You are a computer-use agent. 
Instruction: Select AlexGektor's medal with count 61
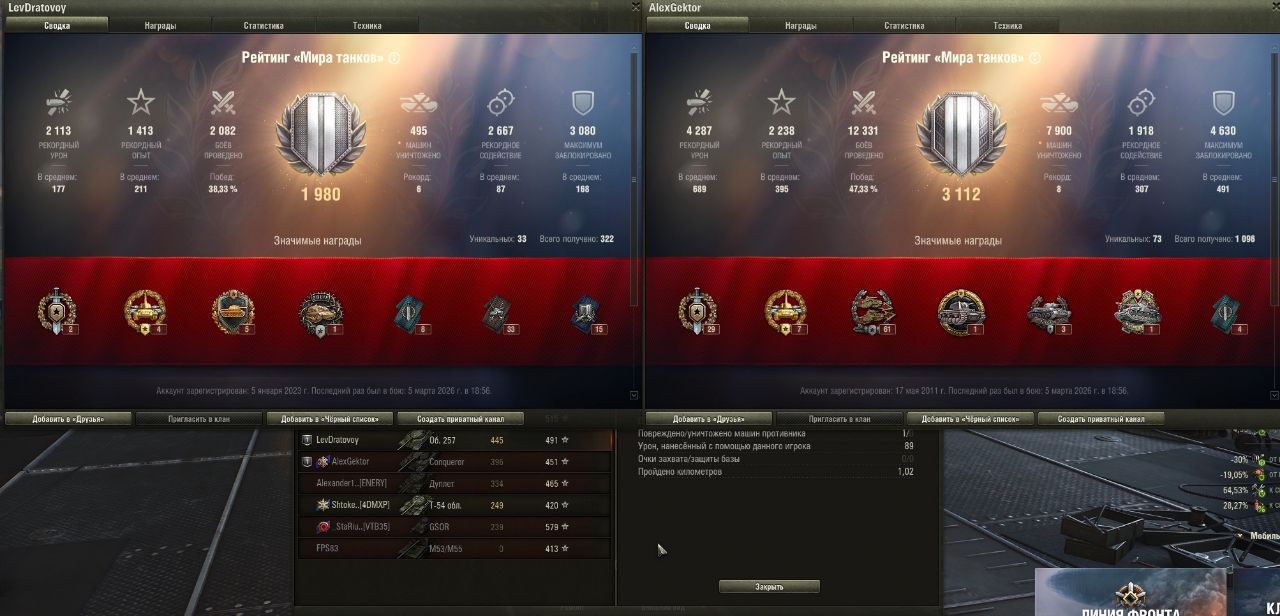point(871,313)
